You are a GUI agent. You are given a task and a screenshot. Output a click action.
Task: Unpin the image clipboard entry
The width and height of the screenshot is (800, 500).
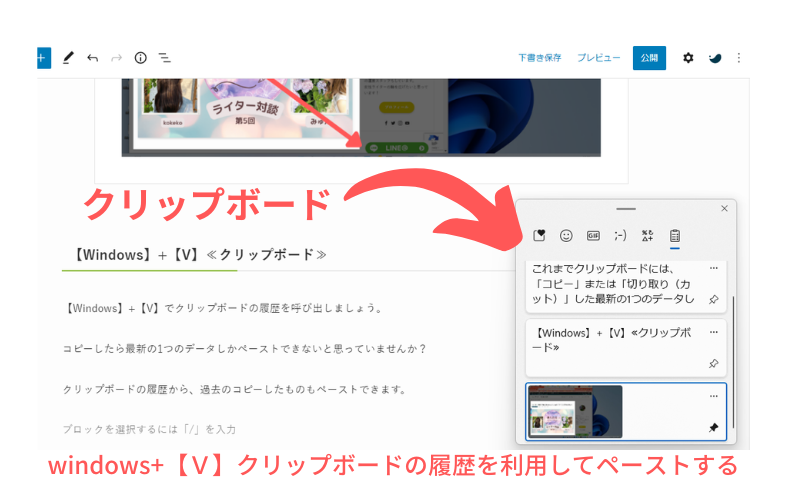pos(714,428)
